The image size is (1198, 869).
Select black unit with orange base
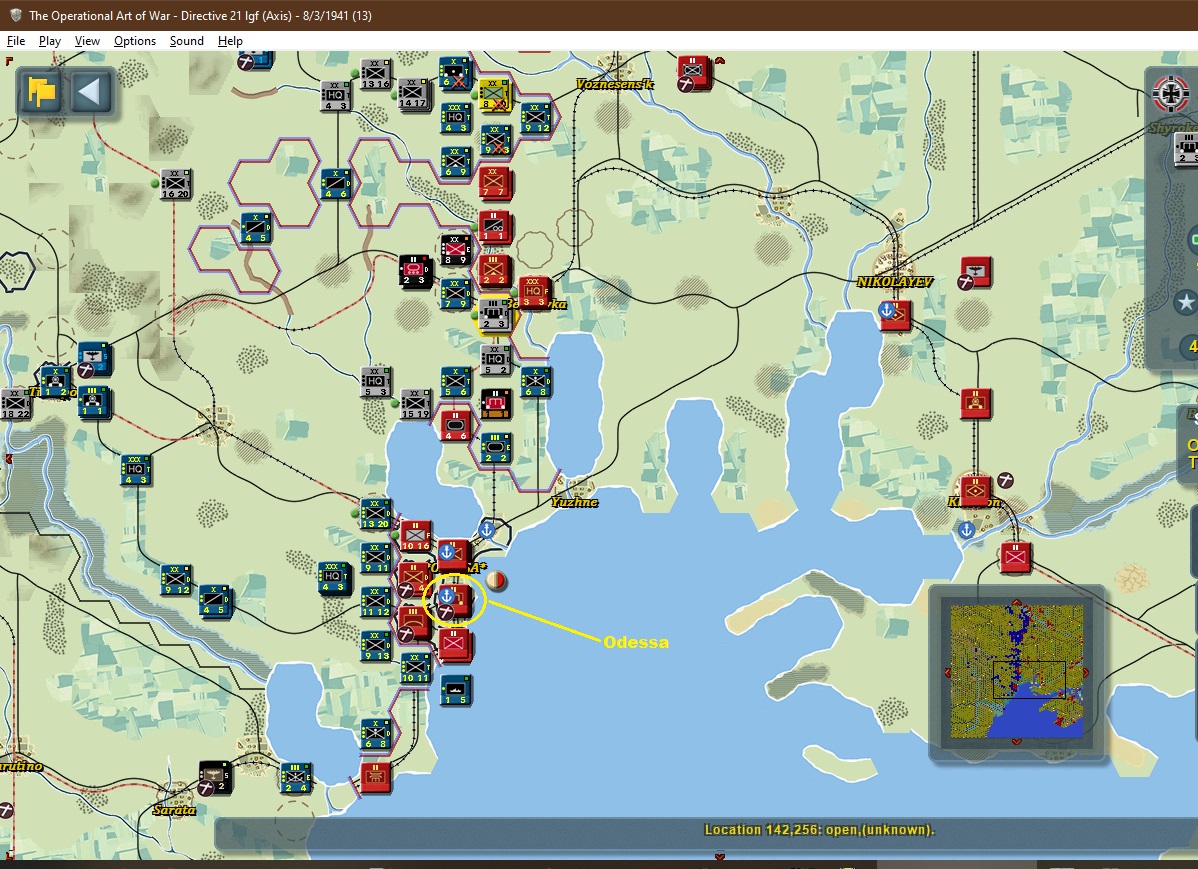pos(495,403)
